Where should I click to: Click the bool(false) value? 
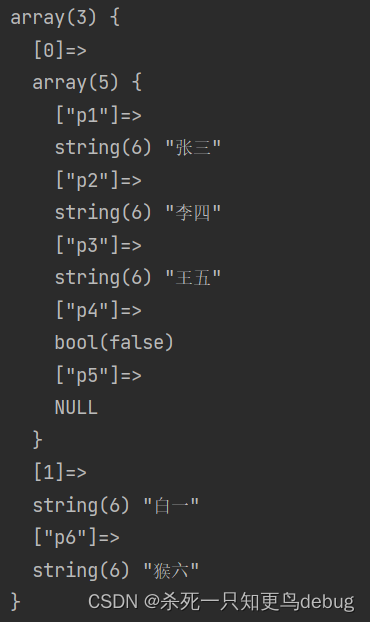(114, 343)
